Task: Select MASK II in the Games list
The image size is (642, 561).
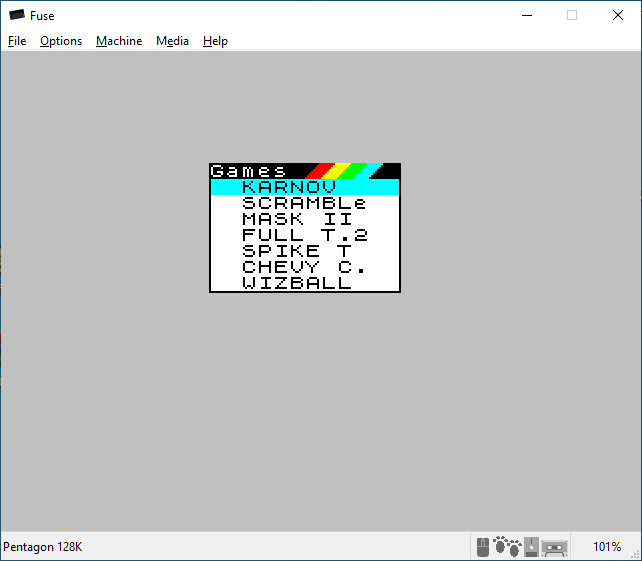Action: point(305,219)
